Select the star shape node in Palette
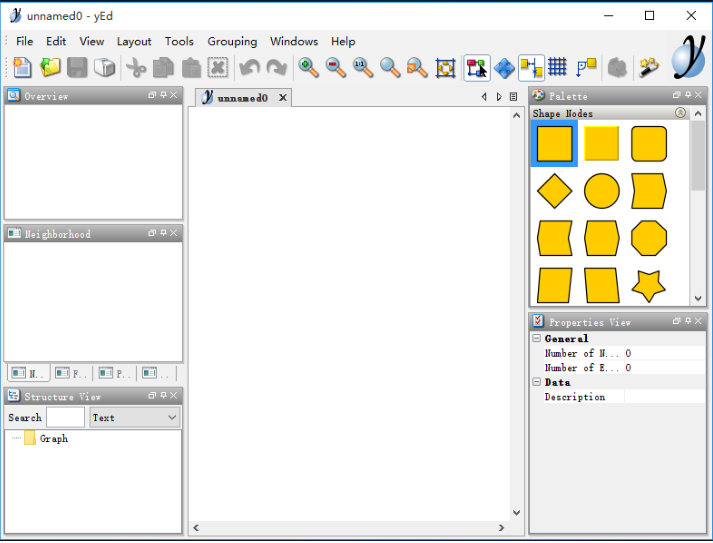713x543 pixels. point(649,285)
